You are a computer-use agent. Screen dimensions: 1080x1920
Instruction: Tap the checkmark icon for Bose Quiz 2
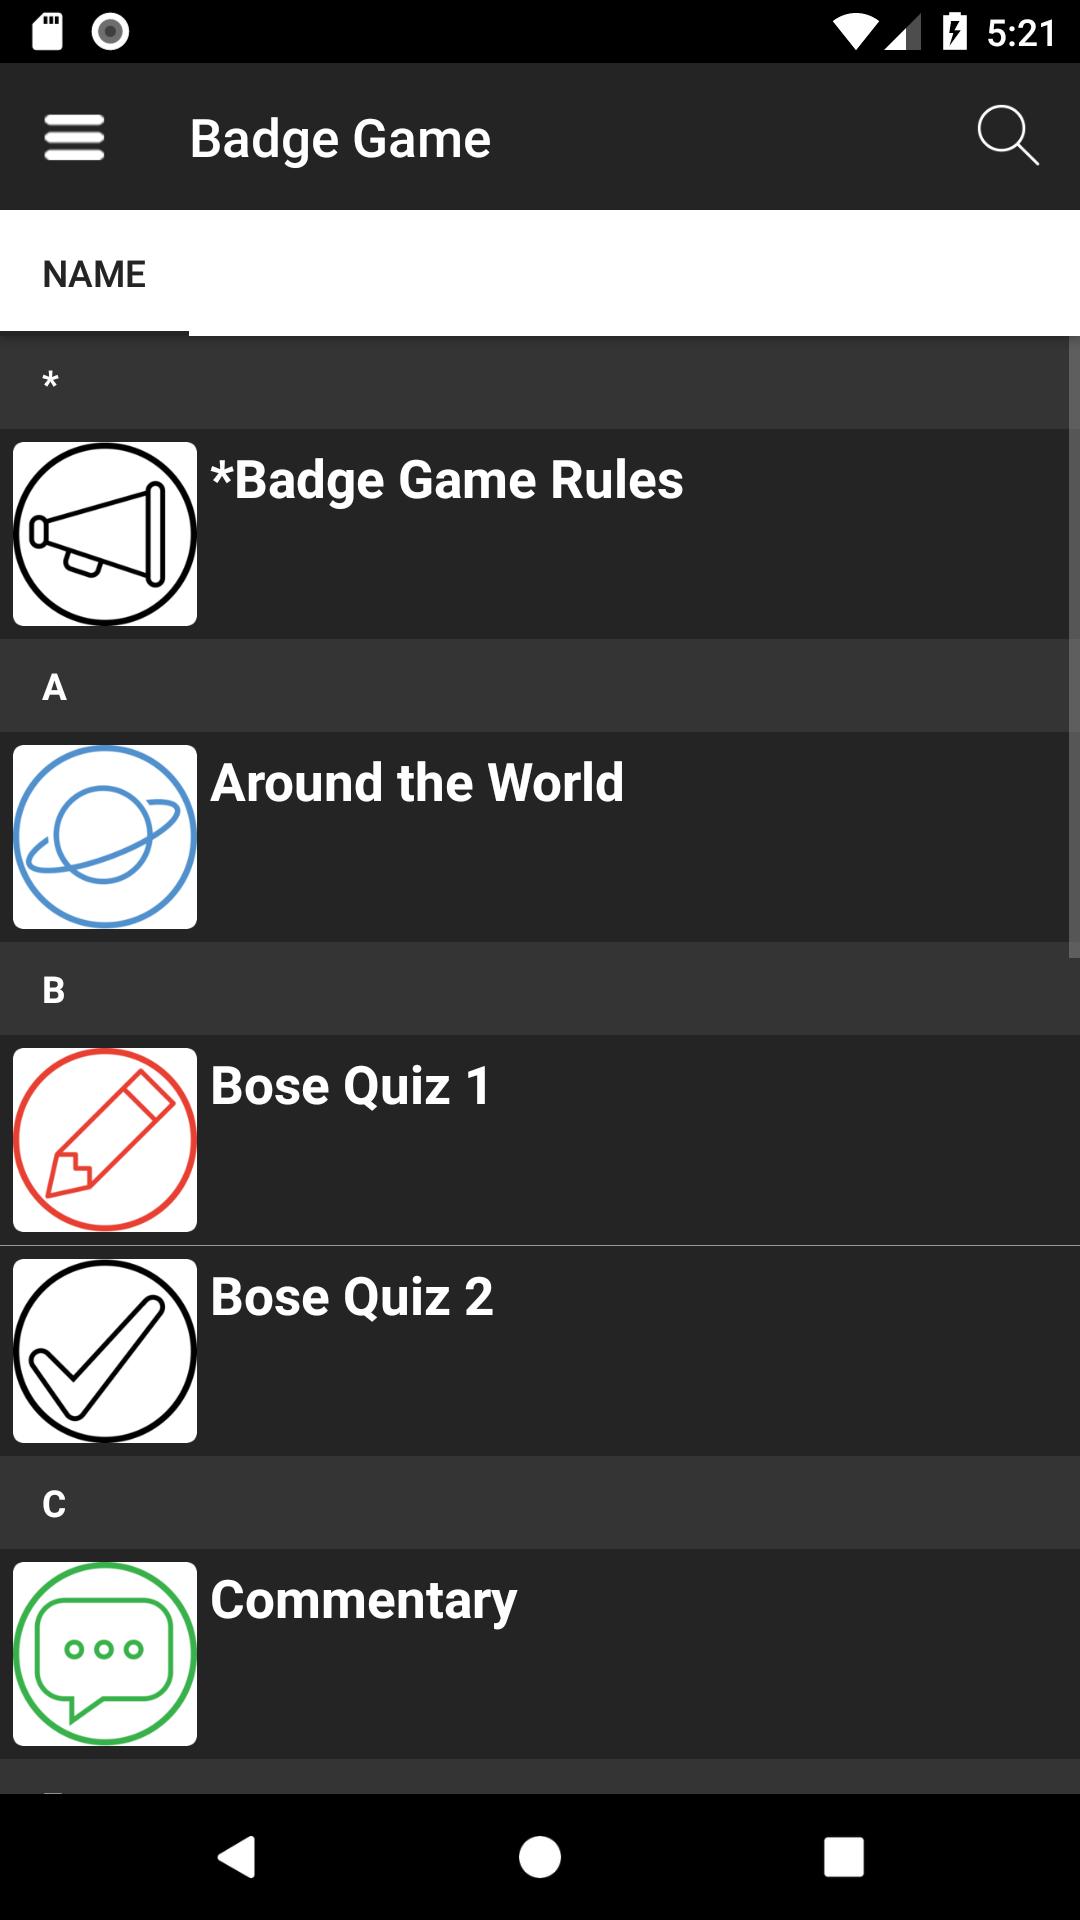click(x=105, y=1351)
